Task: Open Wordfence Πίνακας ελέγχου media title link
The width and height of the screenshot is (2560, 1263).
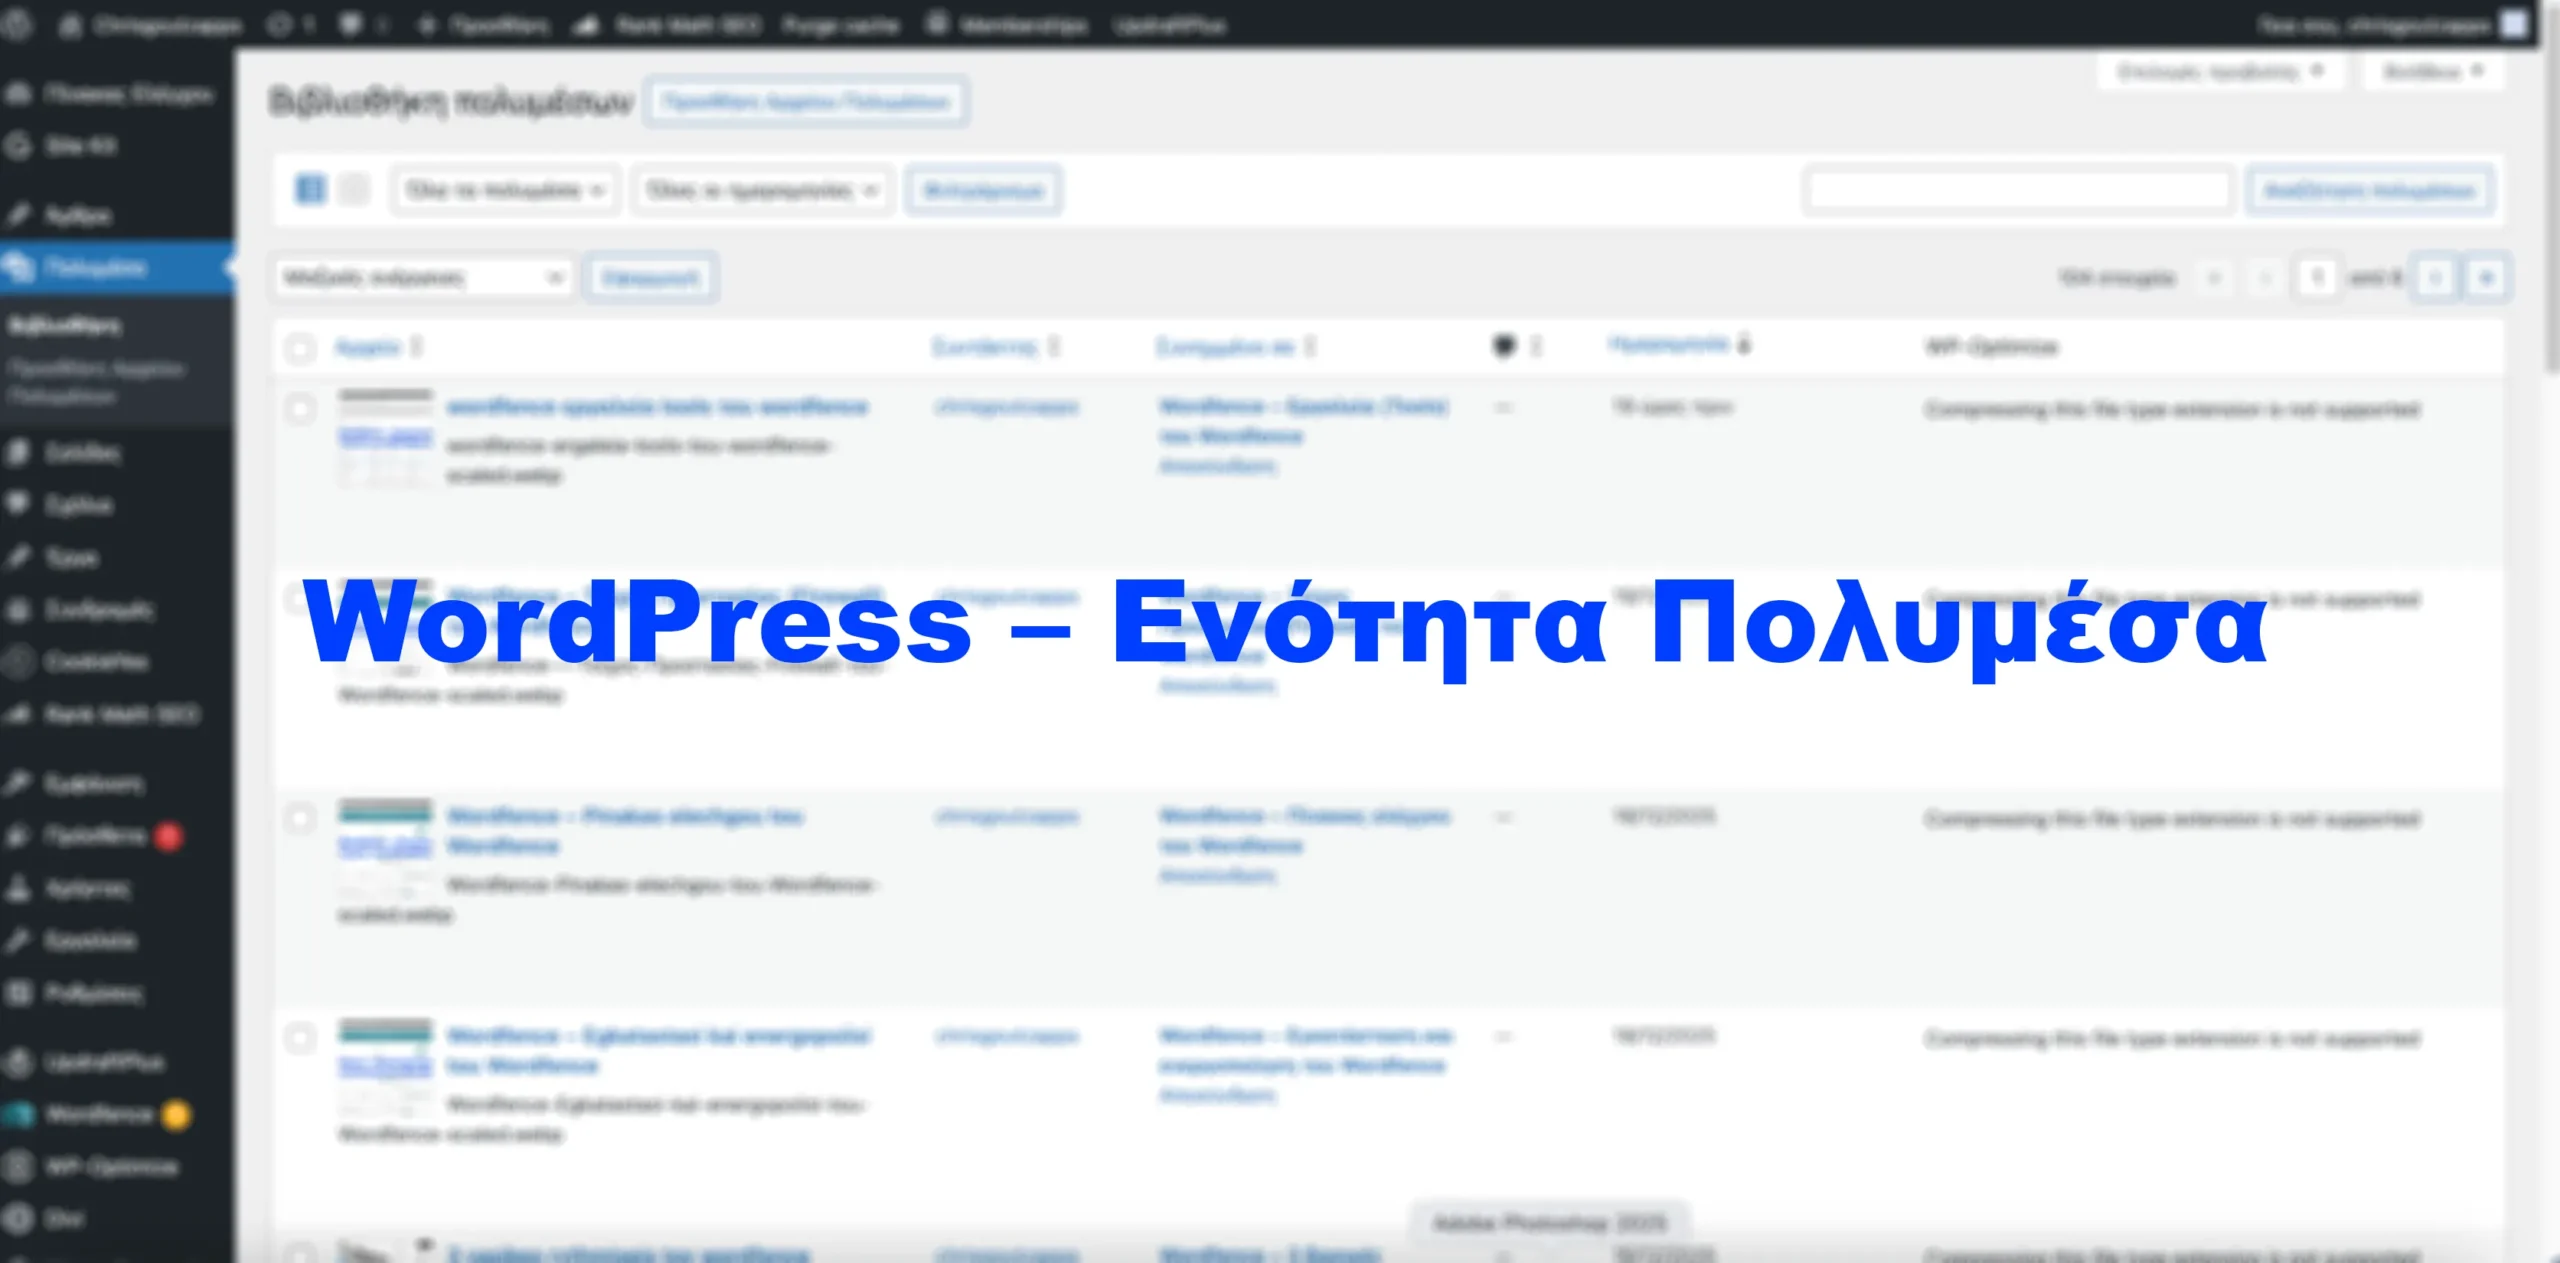Action: click(x=626, y=831)
